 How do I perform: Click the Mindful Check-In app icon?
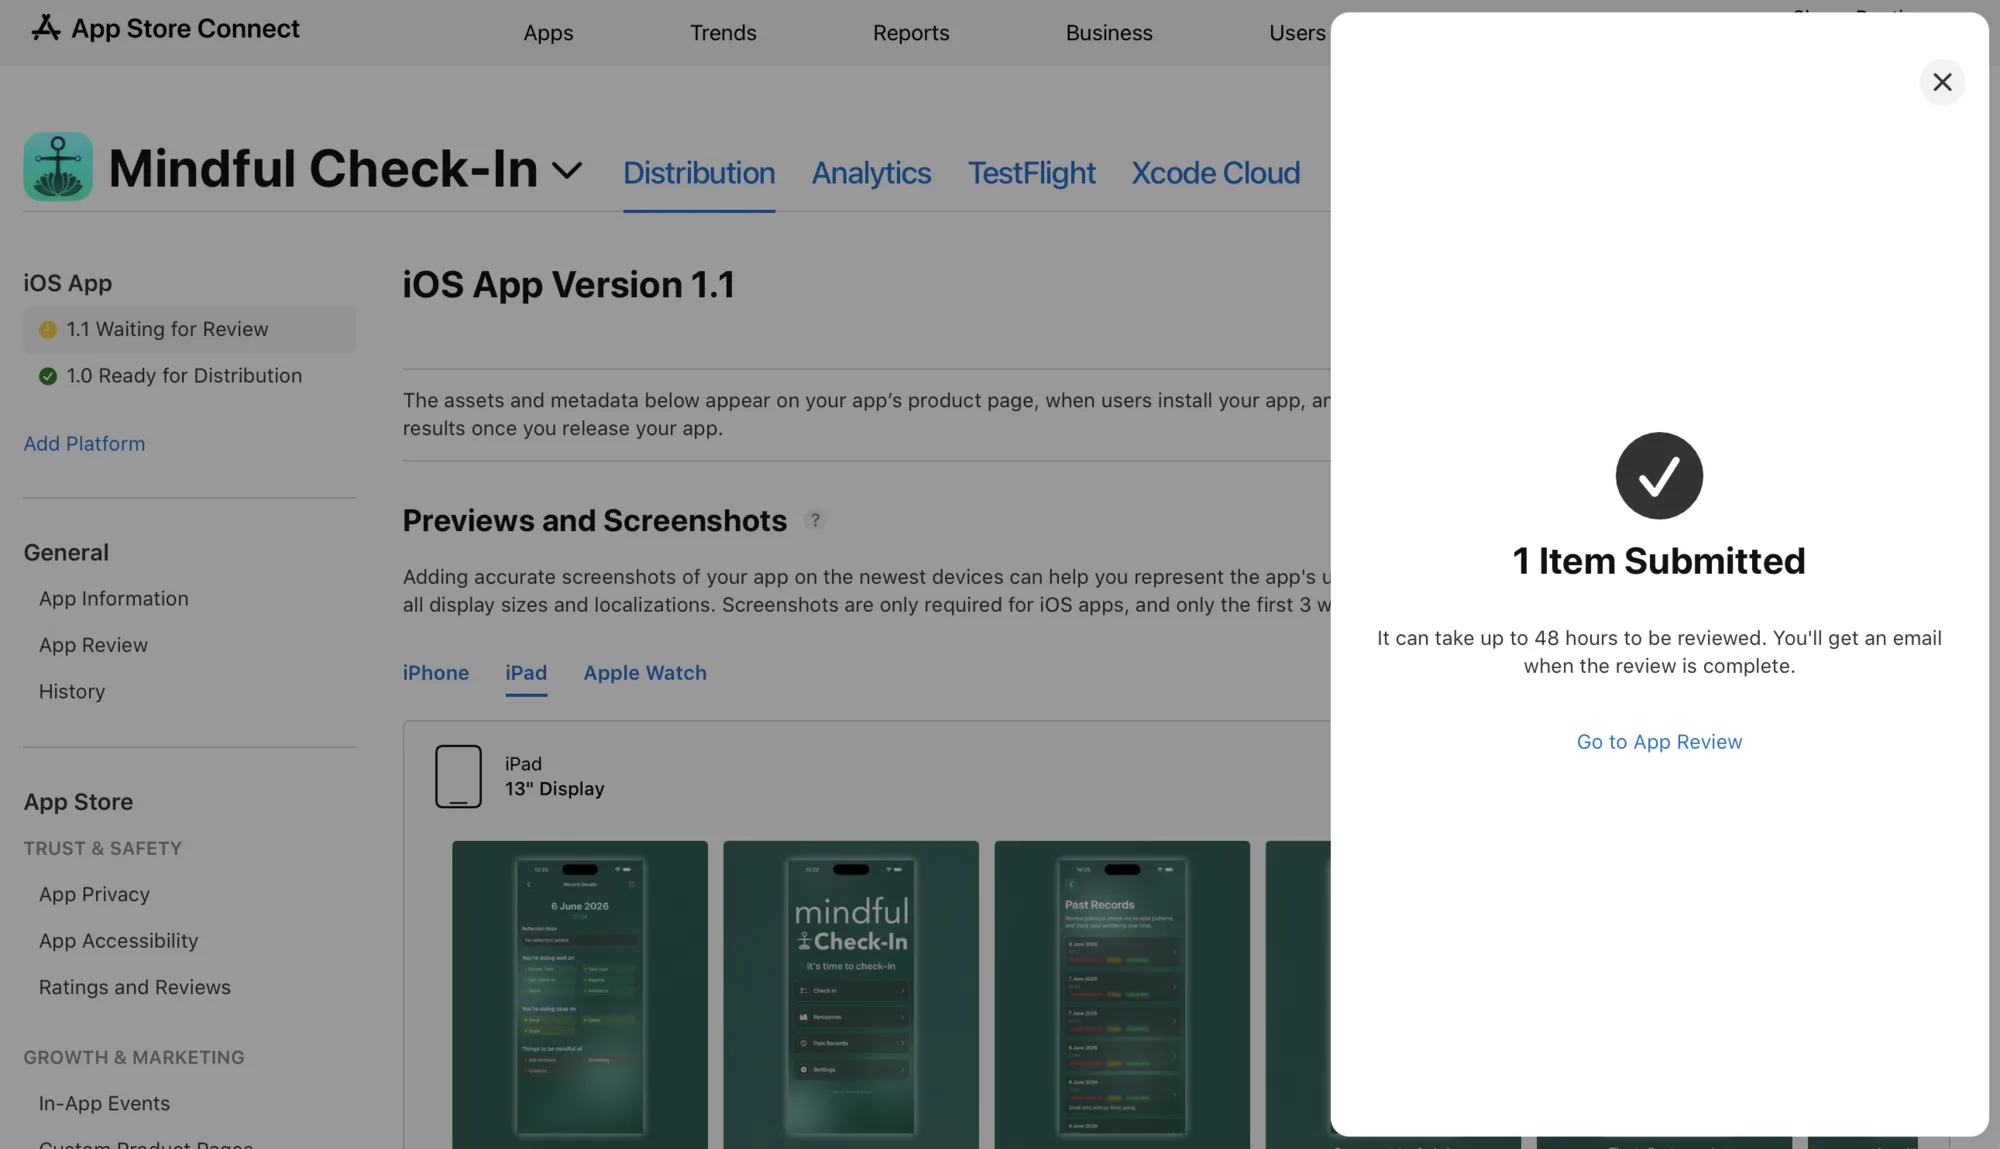pos(58,167)
